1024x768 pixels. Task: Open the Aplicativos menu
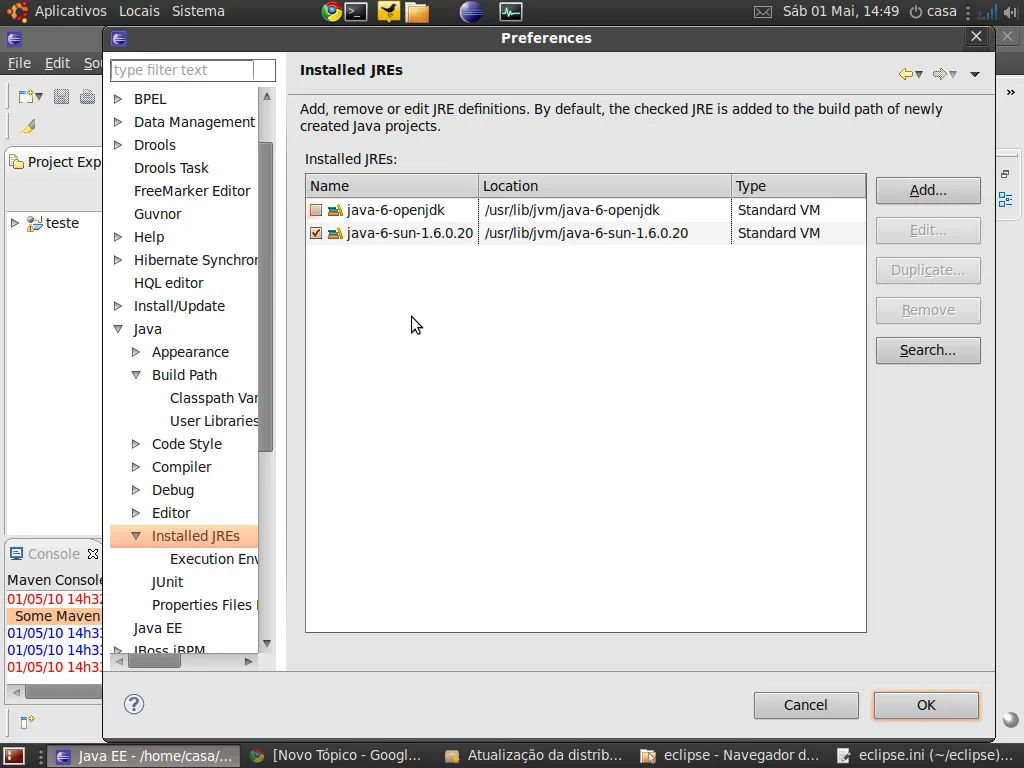point(71,11)
